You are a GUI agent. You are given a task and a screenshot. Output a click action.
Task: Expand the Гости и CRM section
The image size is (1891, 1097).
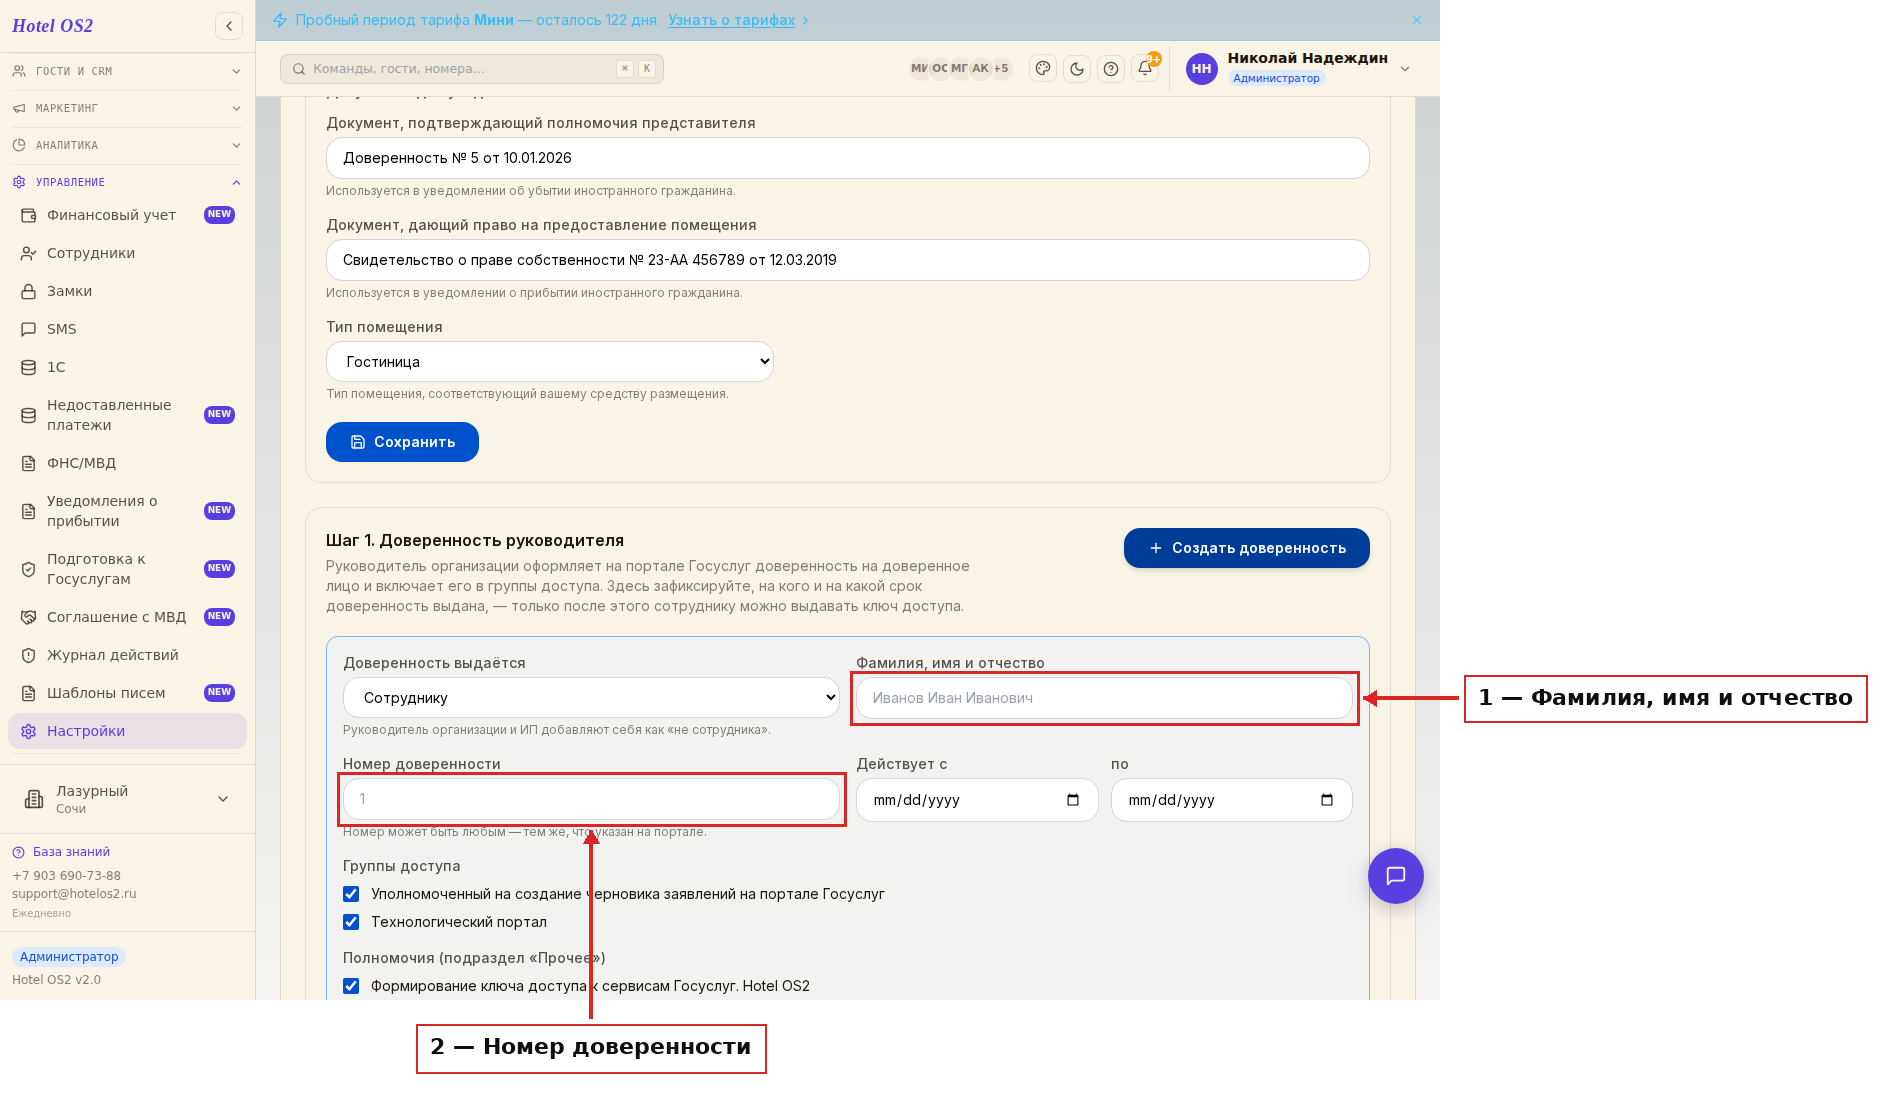127,71
